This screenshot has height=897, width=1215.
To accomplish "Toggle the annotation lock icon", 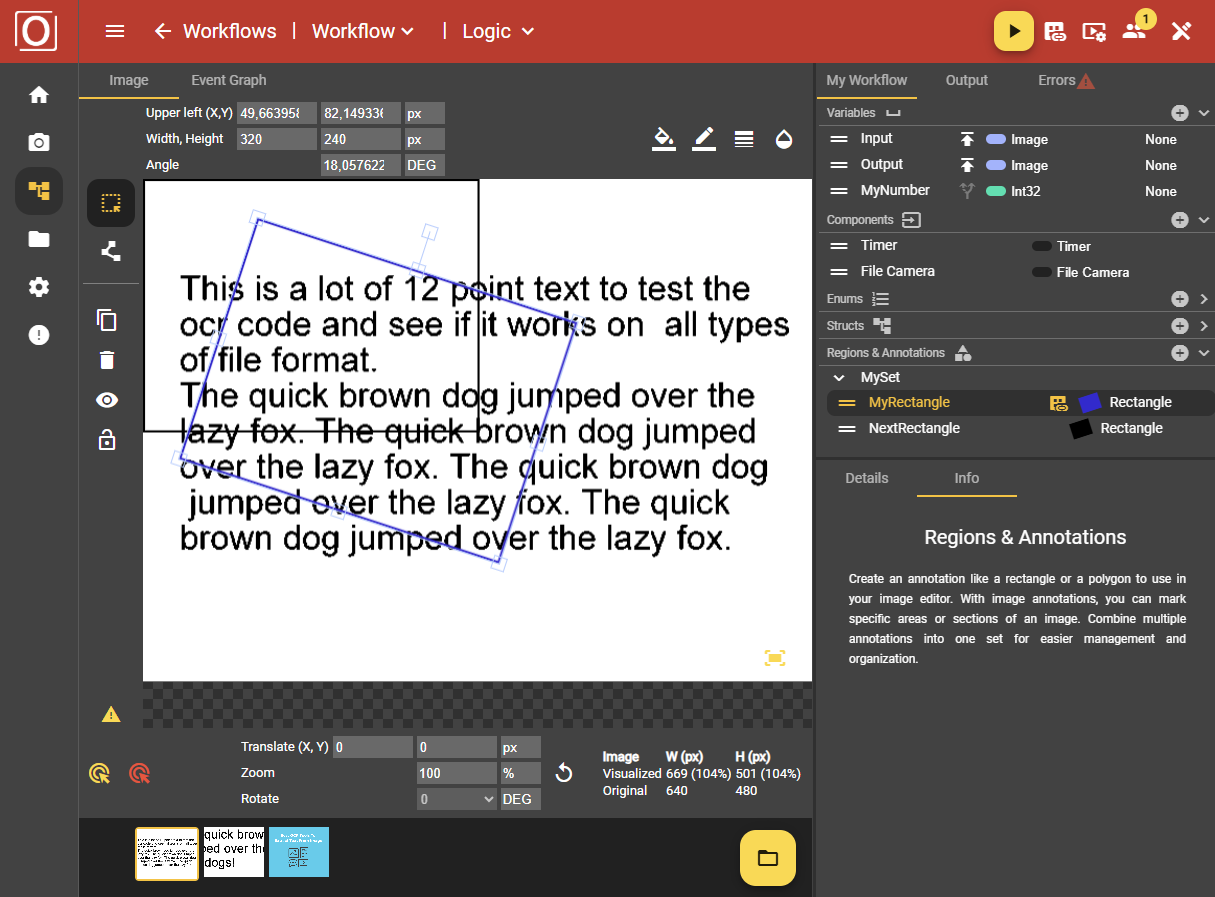I will 107,440.
